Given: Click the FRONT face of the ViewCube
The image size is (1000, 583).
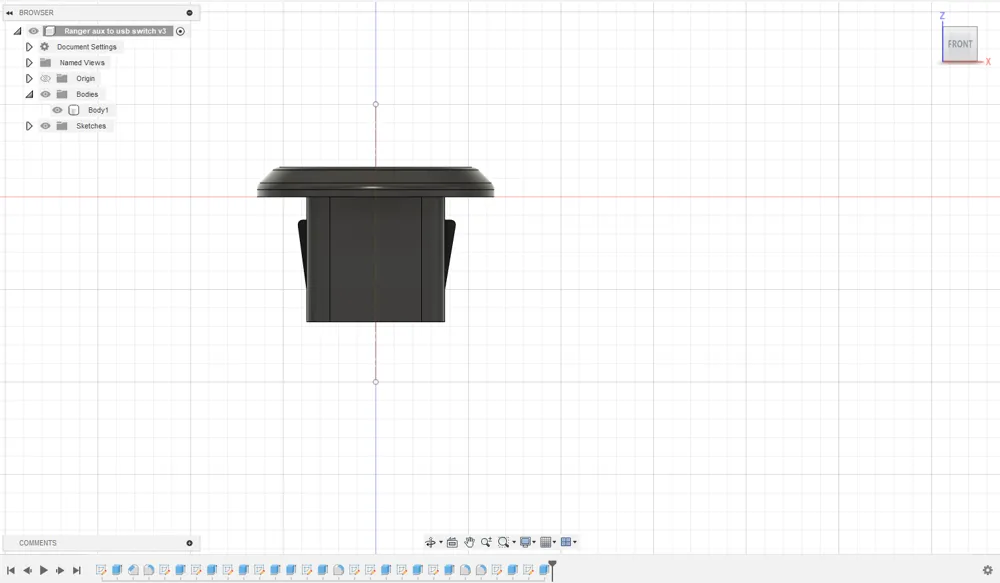Looking at the screenshot, I should tap(960, 44).
